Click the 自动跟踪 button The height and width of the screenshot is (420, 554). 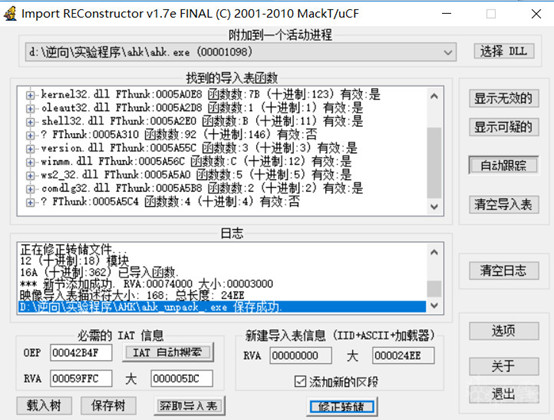[503, 165]
